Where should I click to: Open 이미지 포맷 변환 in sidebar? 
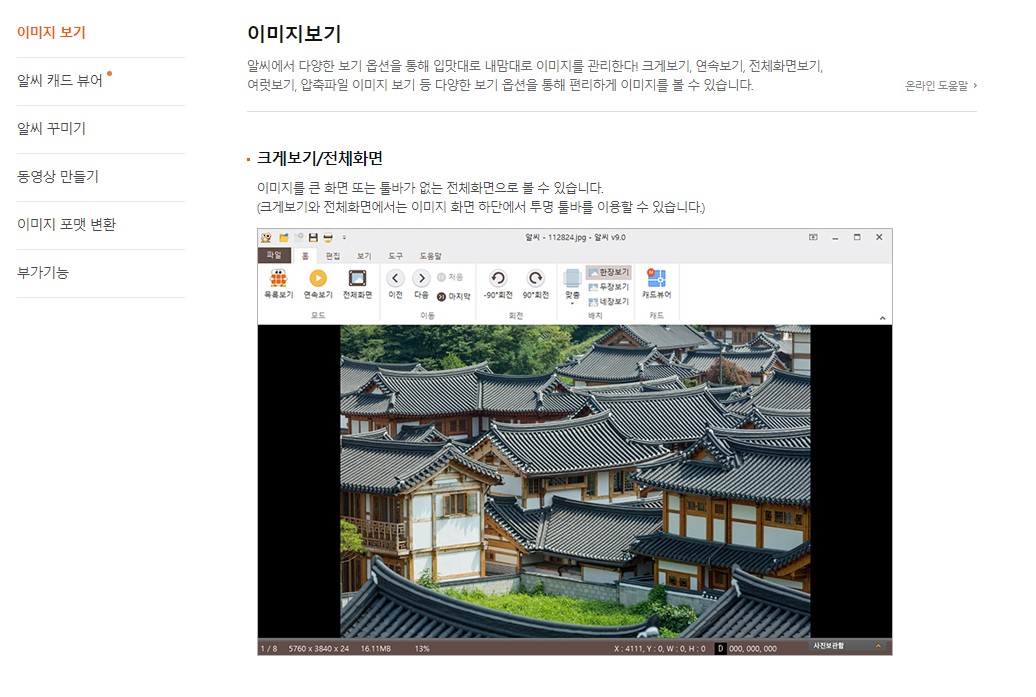[66, 225]
